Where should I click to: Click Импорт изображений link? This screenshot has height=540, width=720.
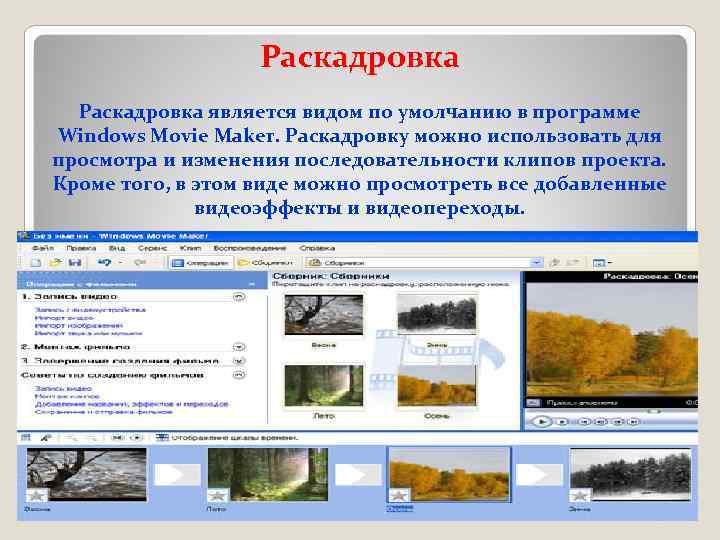pos(79,326)
